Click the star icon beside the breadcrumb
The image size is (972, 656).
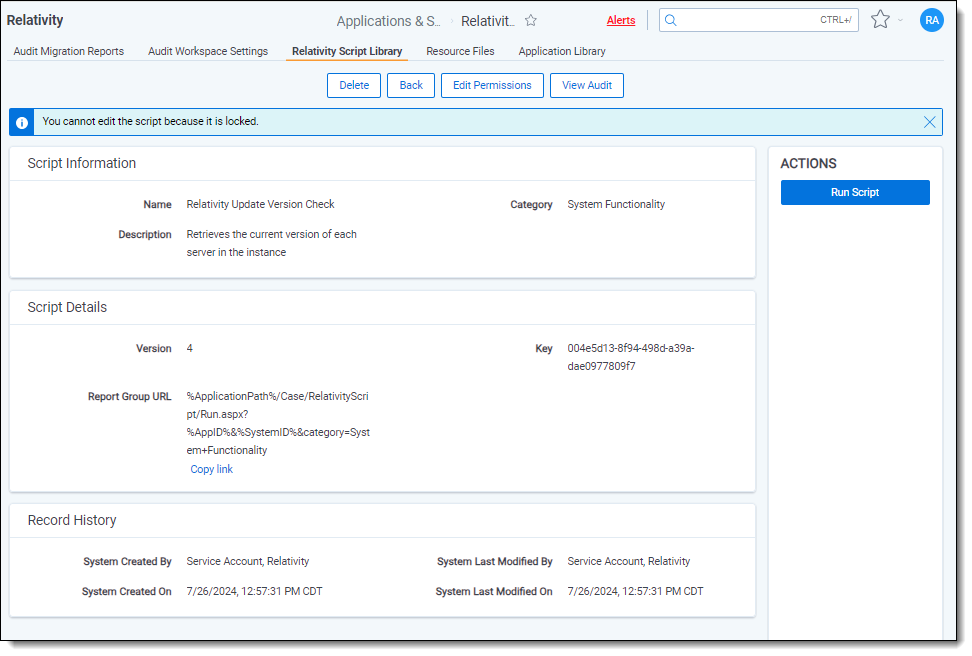(531, 21)
